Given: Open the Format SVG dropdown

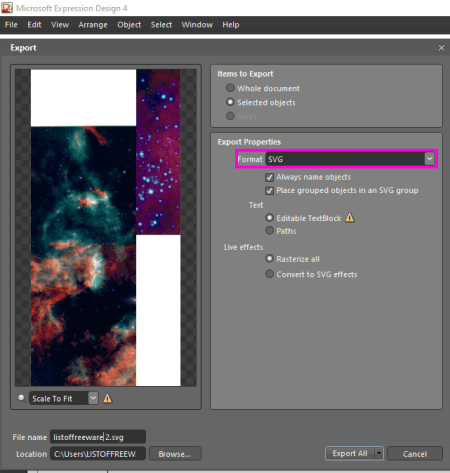Looking at the screenshot, I should pyautogui.click(x=429, y=159).
